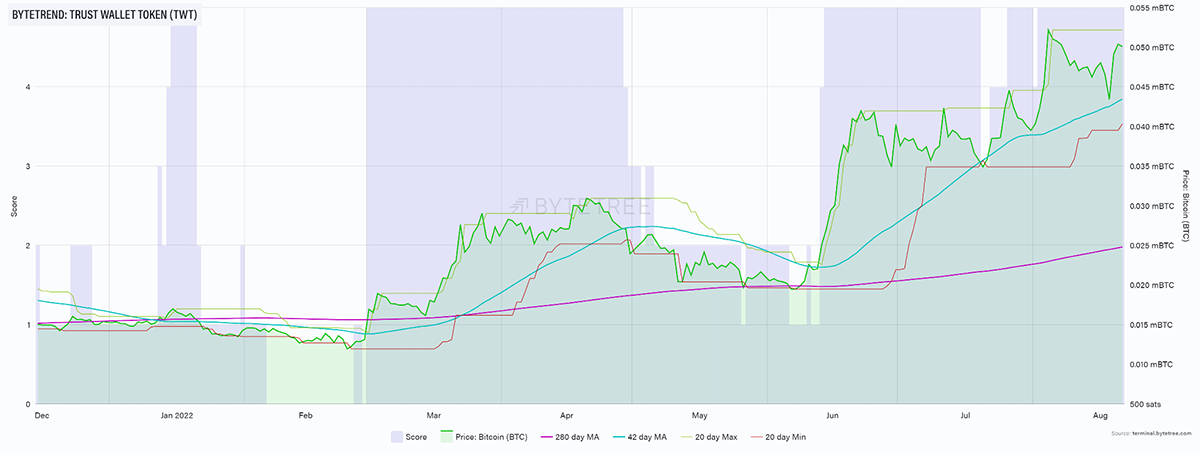Click the 0.030 mBTC price axis label
The height and width of the screenshot is (455, 1200).
(1150, 206)
